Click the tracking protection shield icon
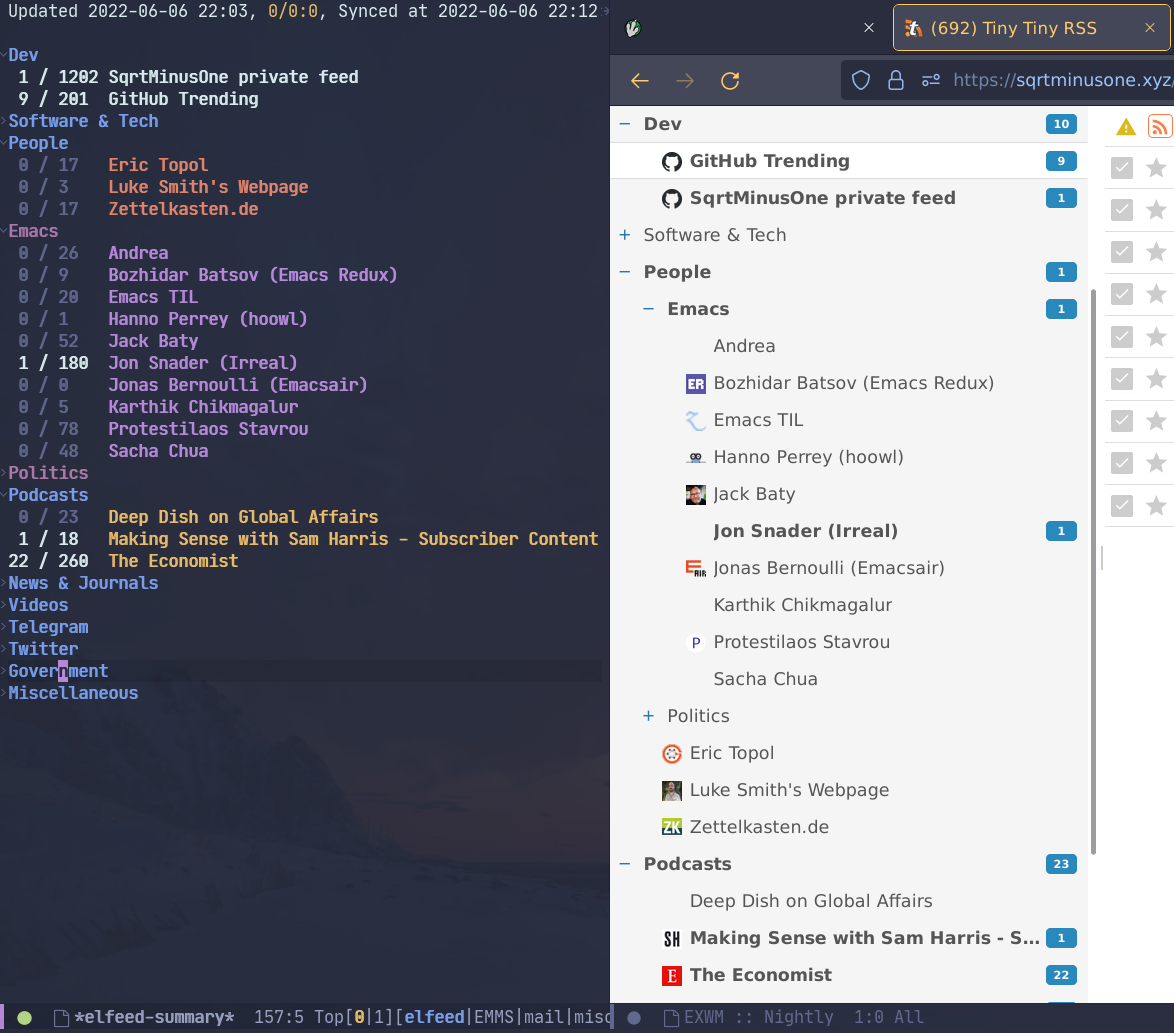Viewport: 1174px width, 1033px height. [x=860, y=80]
